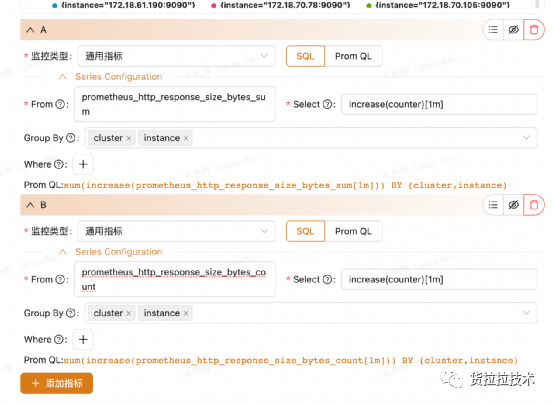
Task: Toggle visibility eye for query B
Action: click(x=514, y=204)
